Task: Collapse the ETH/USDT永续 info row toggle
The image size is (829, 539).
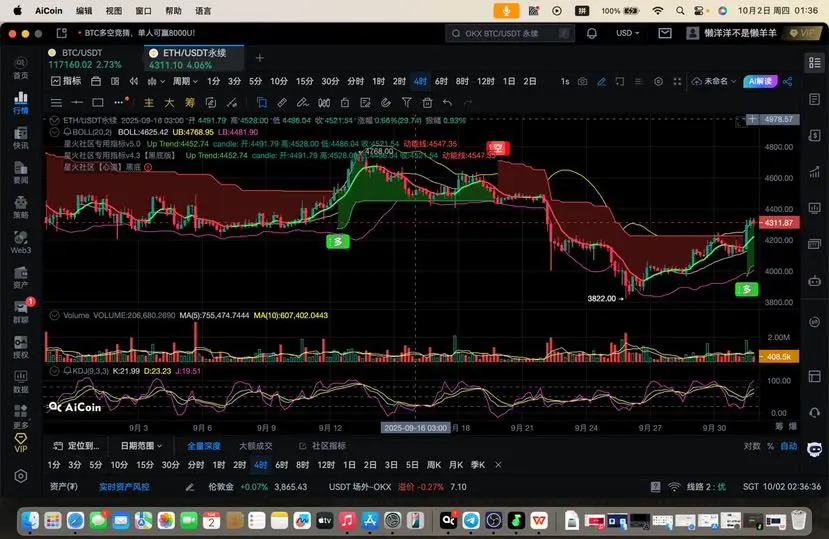Action: point(54,121)
